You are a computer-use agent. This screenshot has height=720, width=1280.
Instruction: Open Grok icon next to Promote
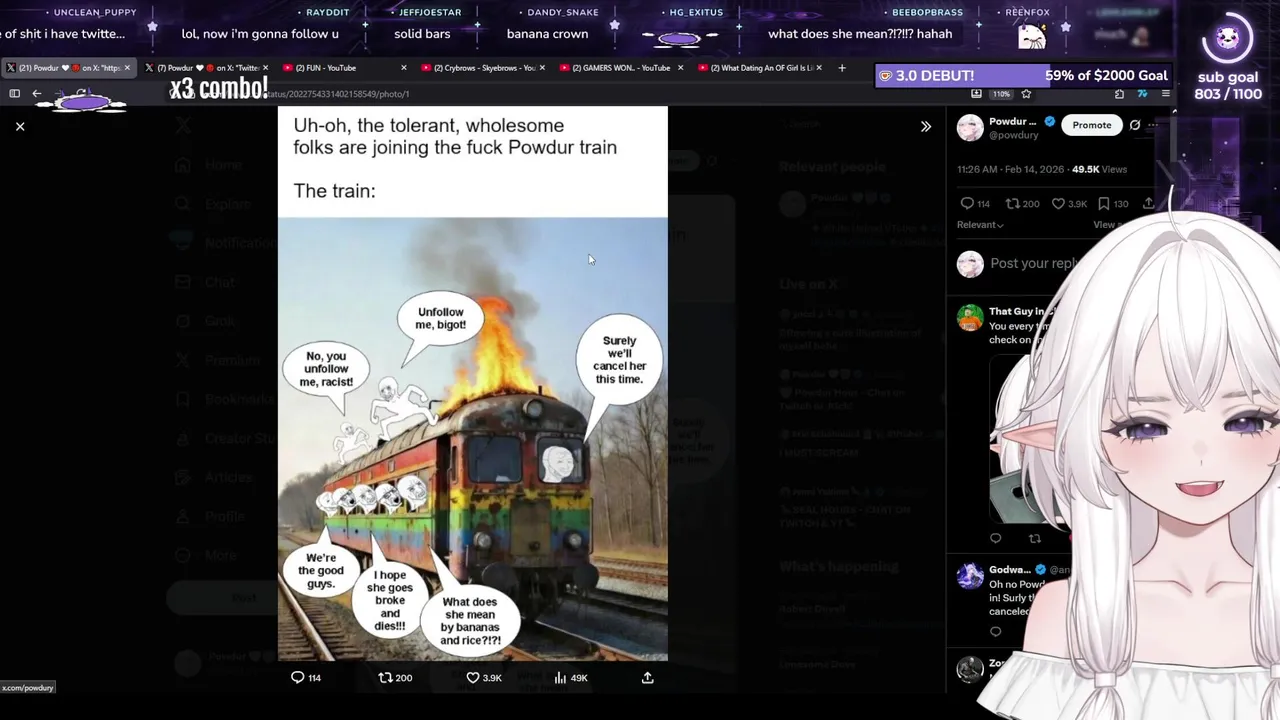(x=1135, y=125)
